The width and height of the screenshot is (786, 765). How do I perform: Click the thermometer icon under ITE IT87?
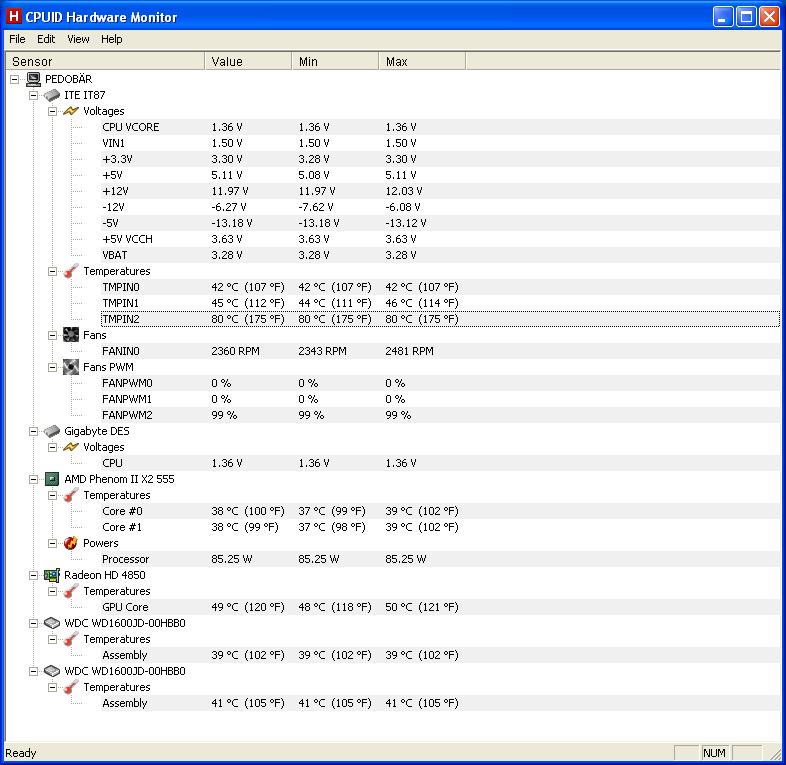coord(71,271)
